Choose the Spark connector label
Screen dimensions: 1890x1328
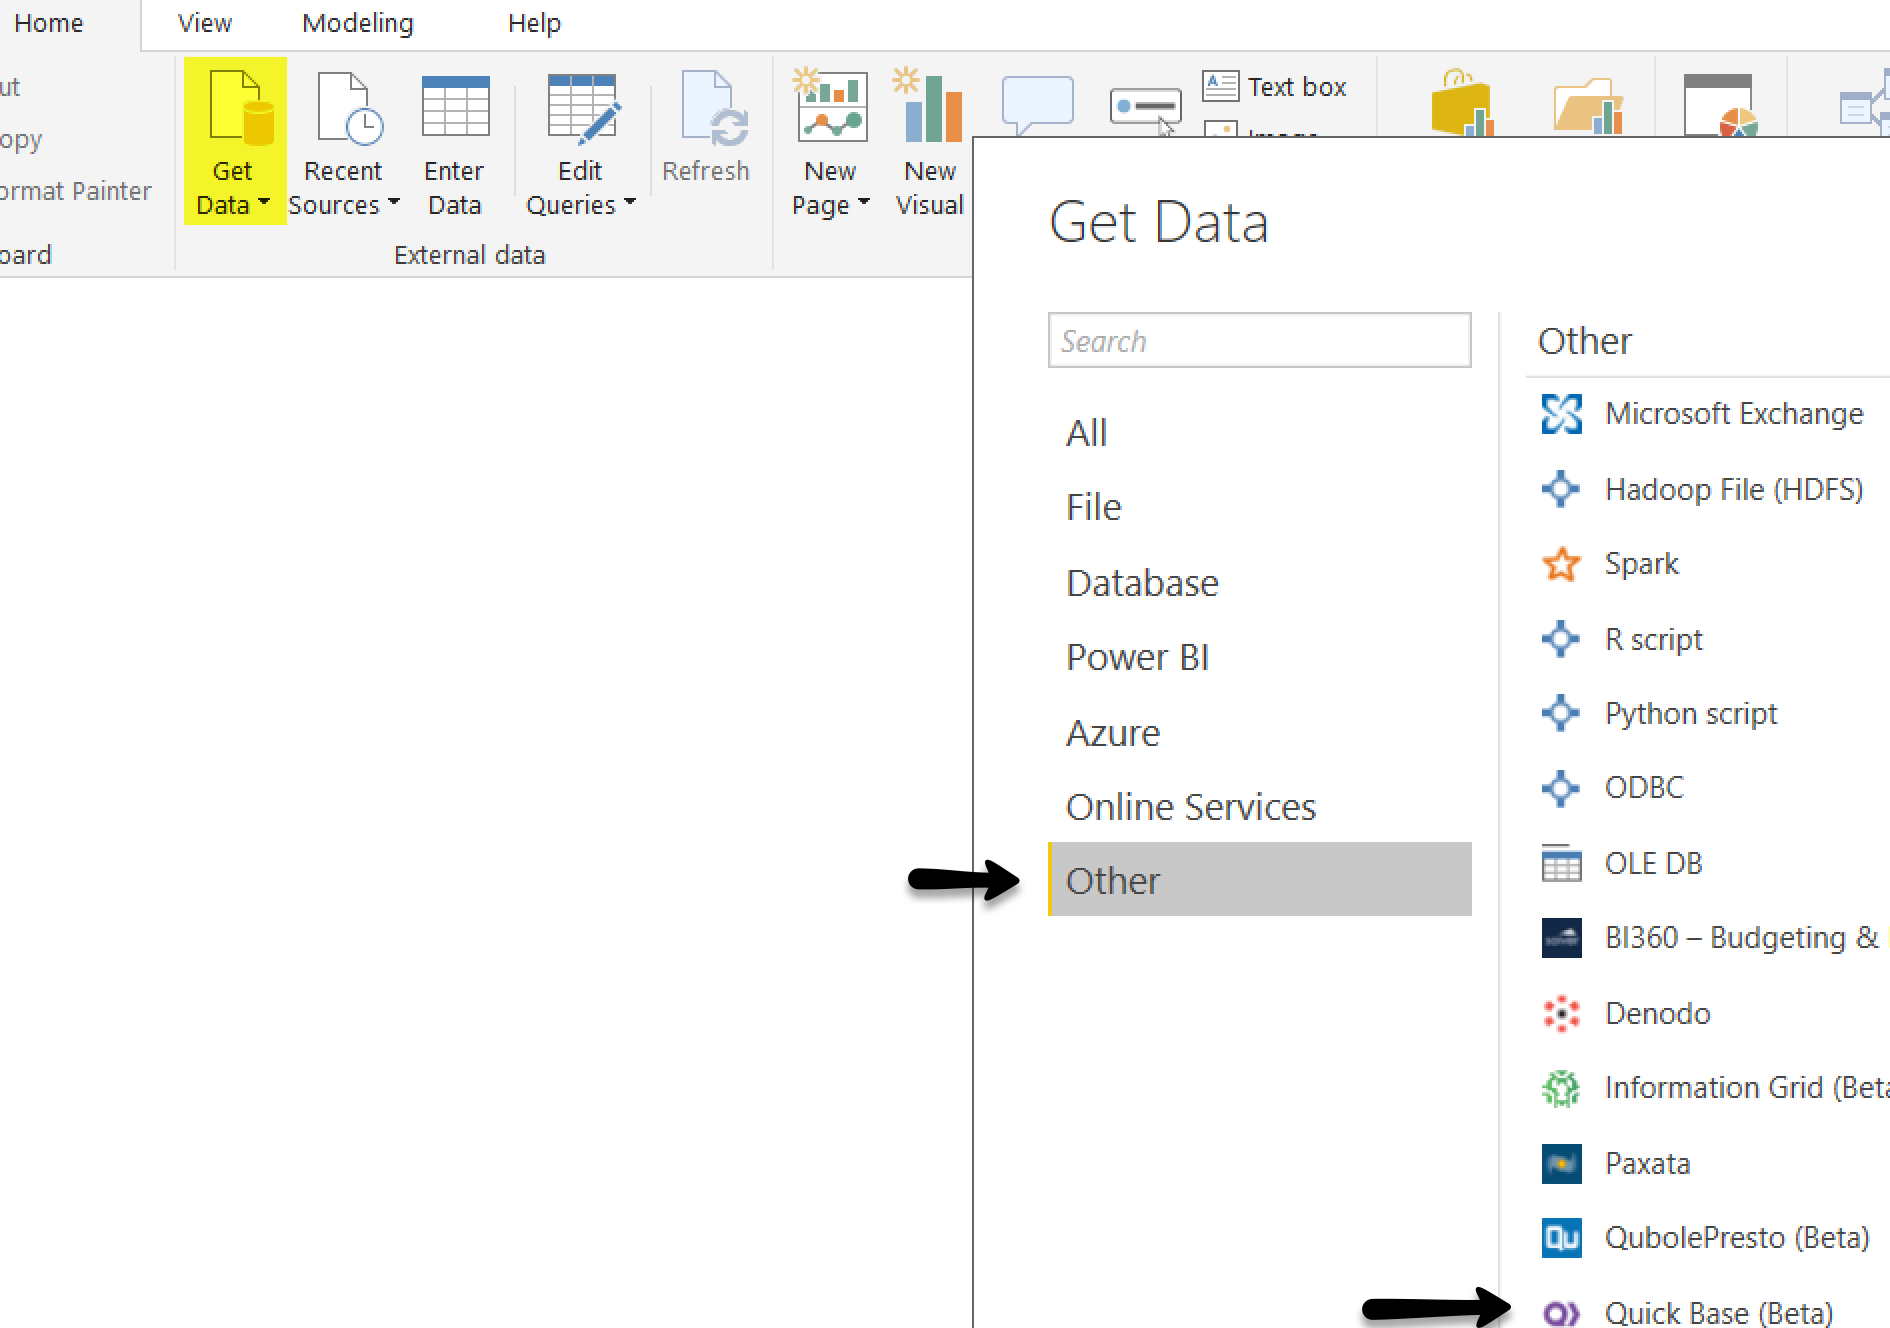coord(1642,564)
